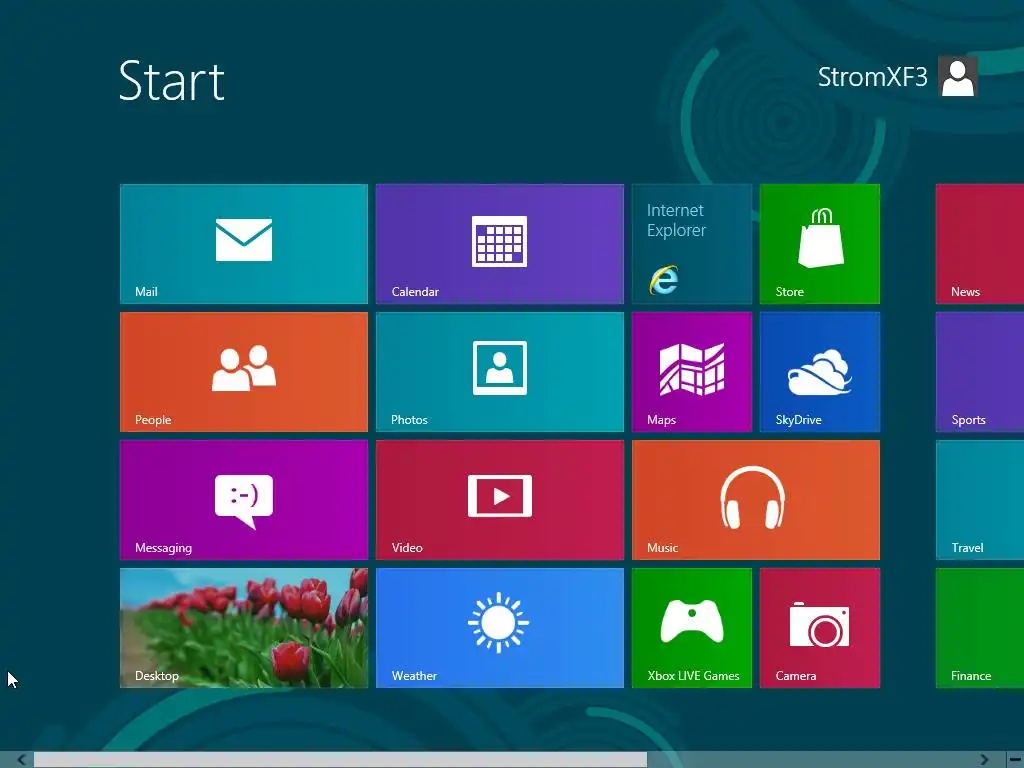
Task: Open the Camera tile
Action: click(820, 628)
